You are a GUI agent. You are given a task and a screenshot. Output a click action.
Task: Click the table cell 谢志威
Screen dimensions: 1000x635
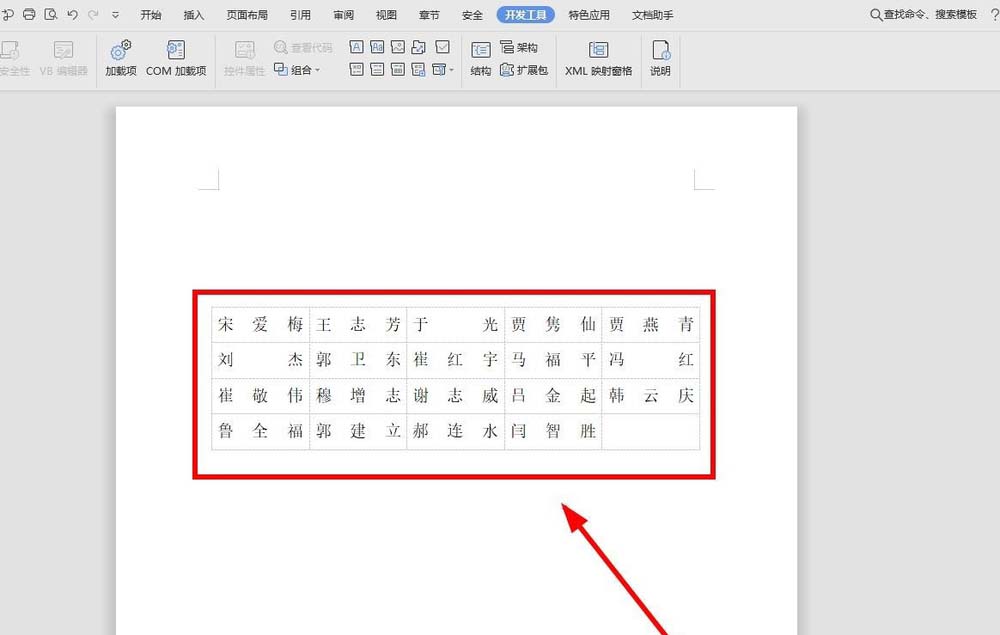point(455,396)
